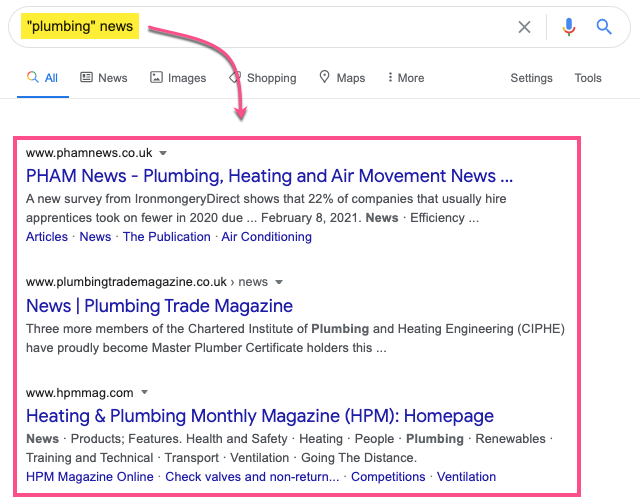Open the More three-dot menu
The height and width of the screenshot is (502, 640).
390,77
